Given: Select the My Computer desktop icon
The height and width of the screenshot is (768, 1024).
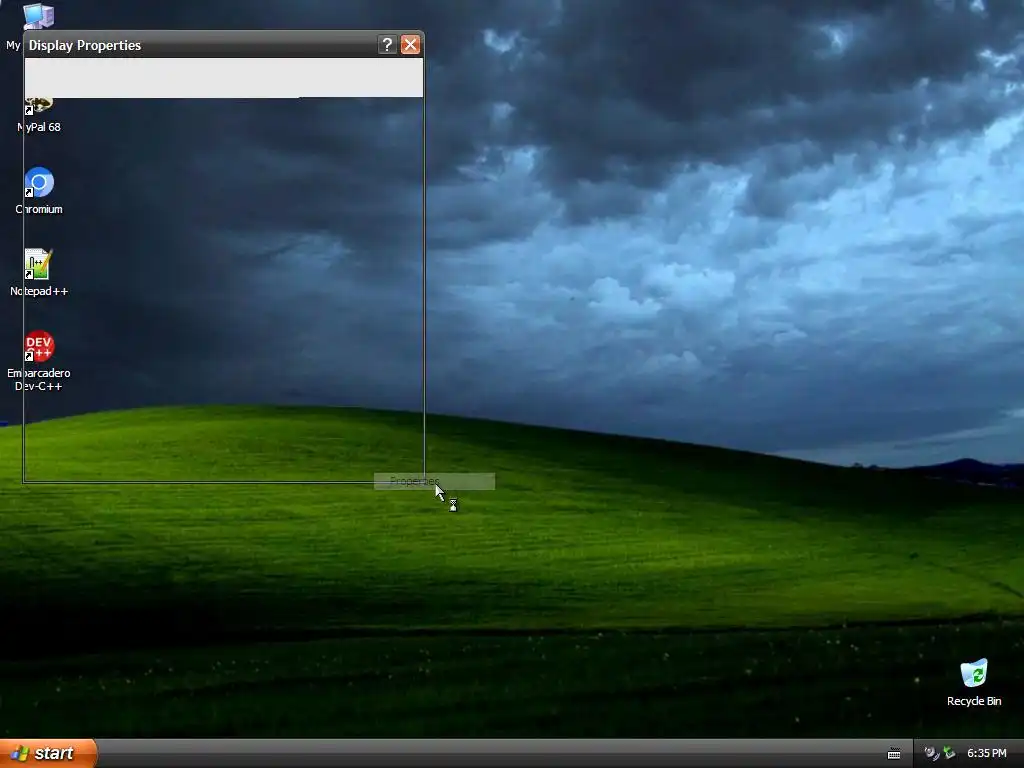Looking at the screenshot, I should (x=38, y=16).
